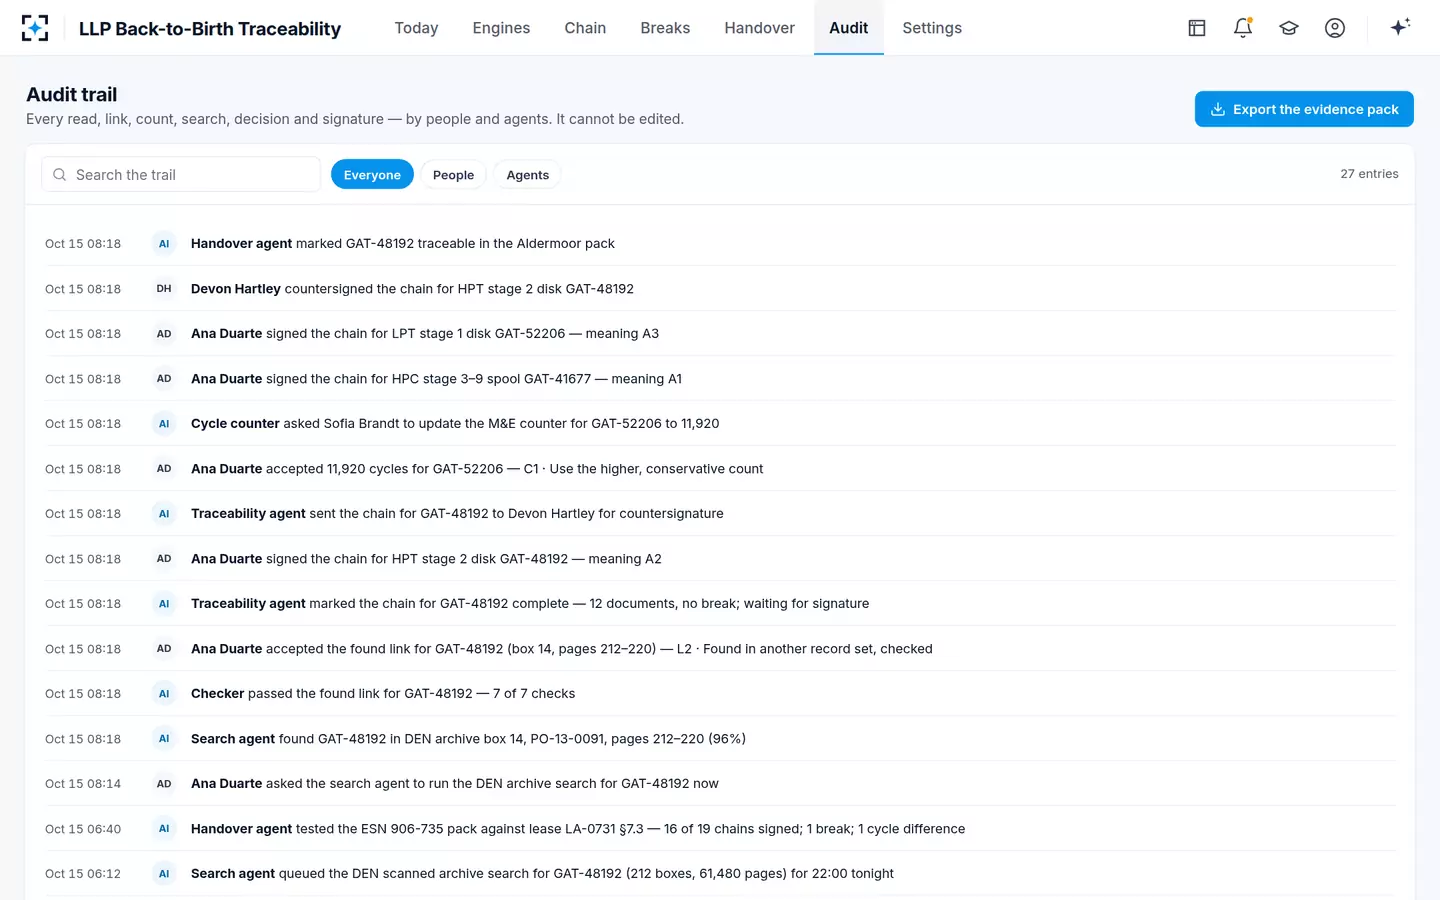Click the Oct 15 06:40 timestamp
The width and height of the screenshot is (1440, 900).
(83, 829)
